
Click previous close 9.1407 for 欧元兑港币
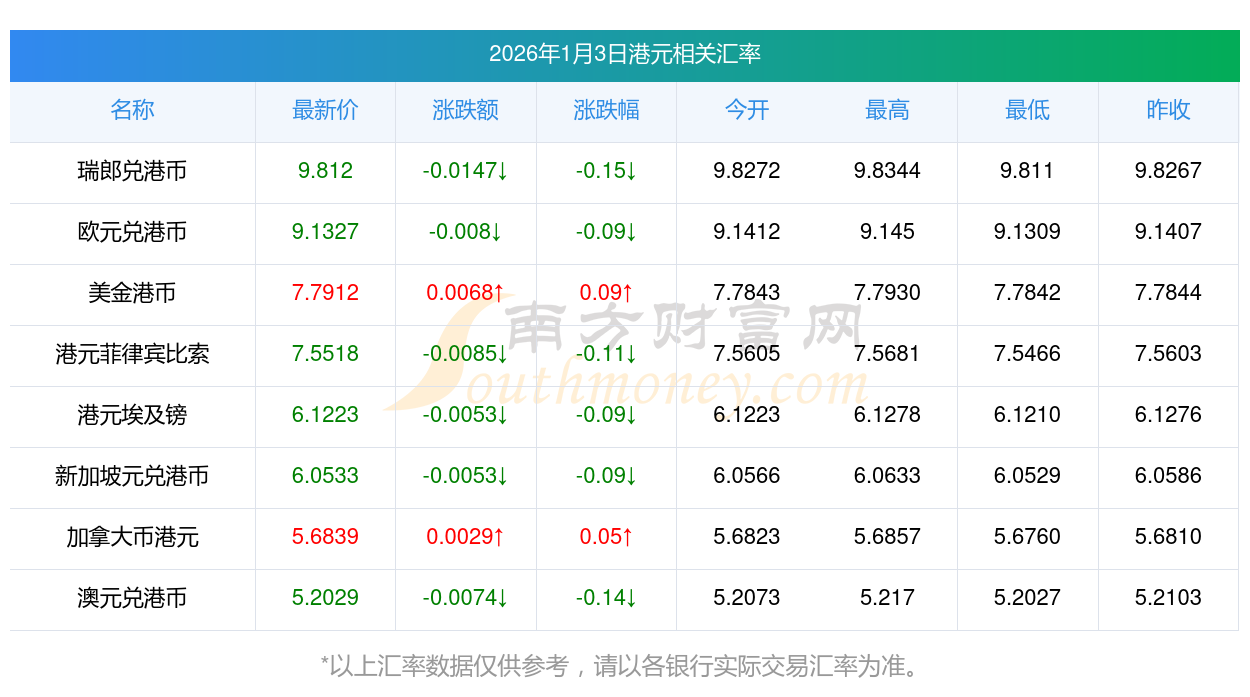pyautogui.click(x=1168, y=232)
